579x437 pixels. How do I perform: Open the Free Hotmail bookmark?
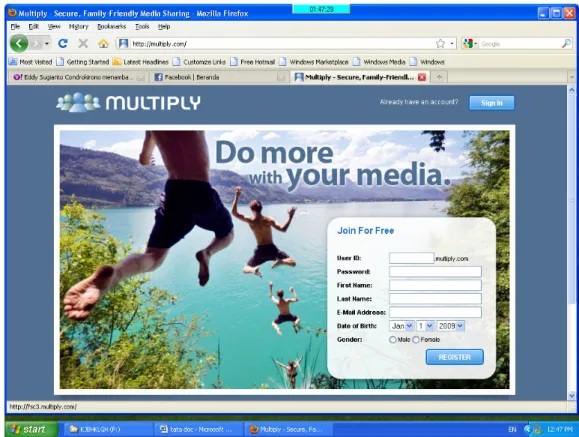point(253,62)
